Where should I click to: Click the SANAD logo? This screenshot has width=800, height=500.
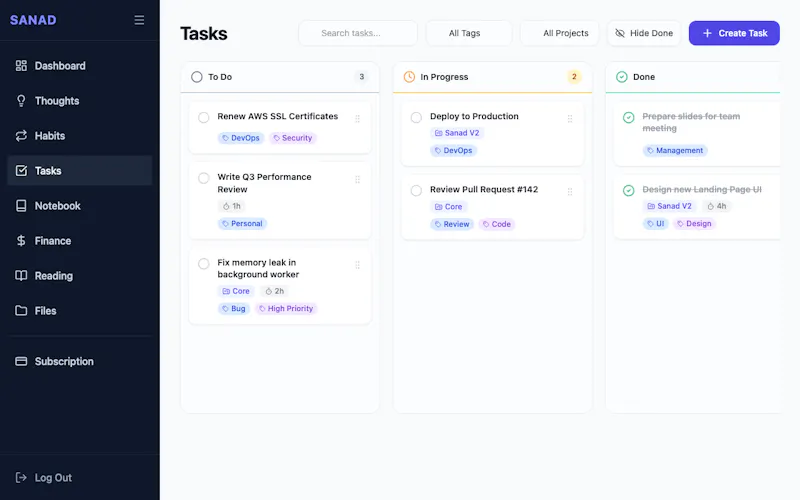(x=33, y=20)
